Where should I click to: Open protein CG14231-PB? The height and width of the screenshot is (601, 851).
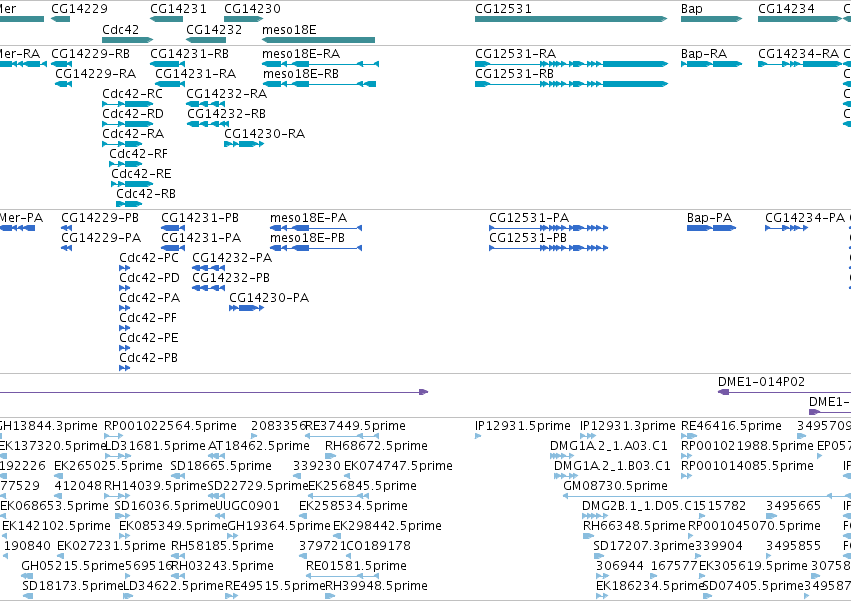(x=200, y=218)
